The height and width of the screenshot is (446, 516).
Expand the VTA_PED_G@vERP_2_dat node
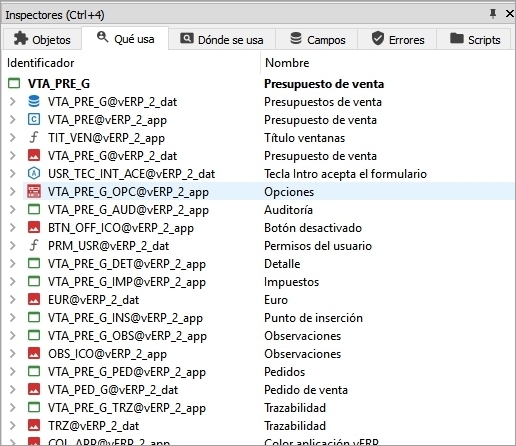pos(13,389)
